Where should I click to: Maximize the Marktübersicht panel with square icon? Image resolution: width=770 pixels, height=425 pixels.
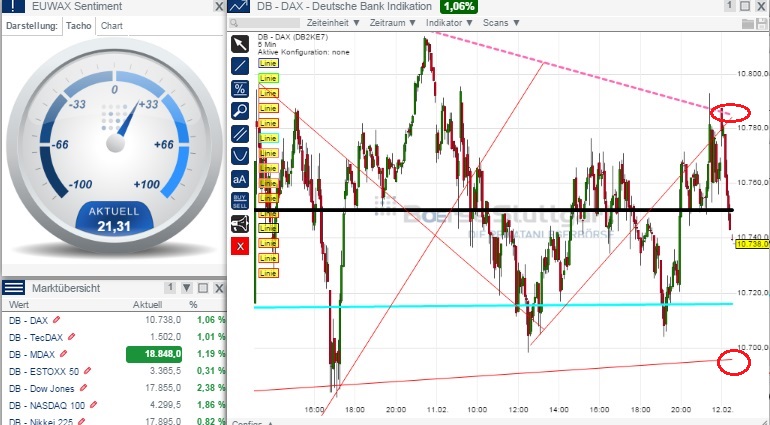[203, 288]
